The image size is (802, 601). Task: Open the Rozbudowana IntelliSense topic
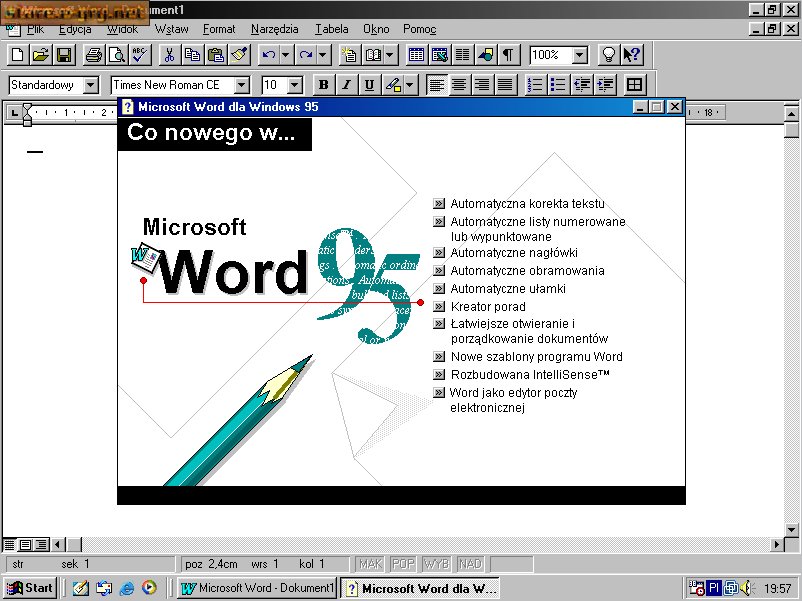click(x=530, y=374)
